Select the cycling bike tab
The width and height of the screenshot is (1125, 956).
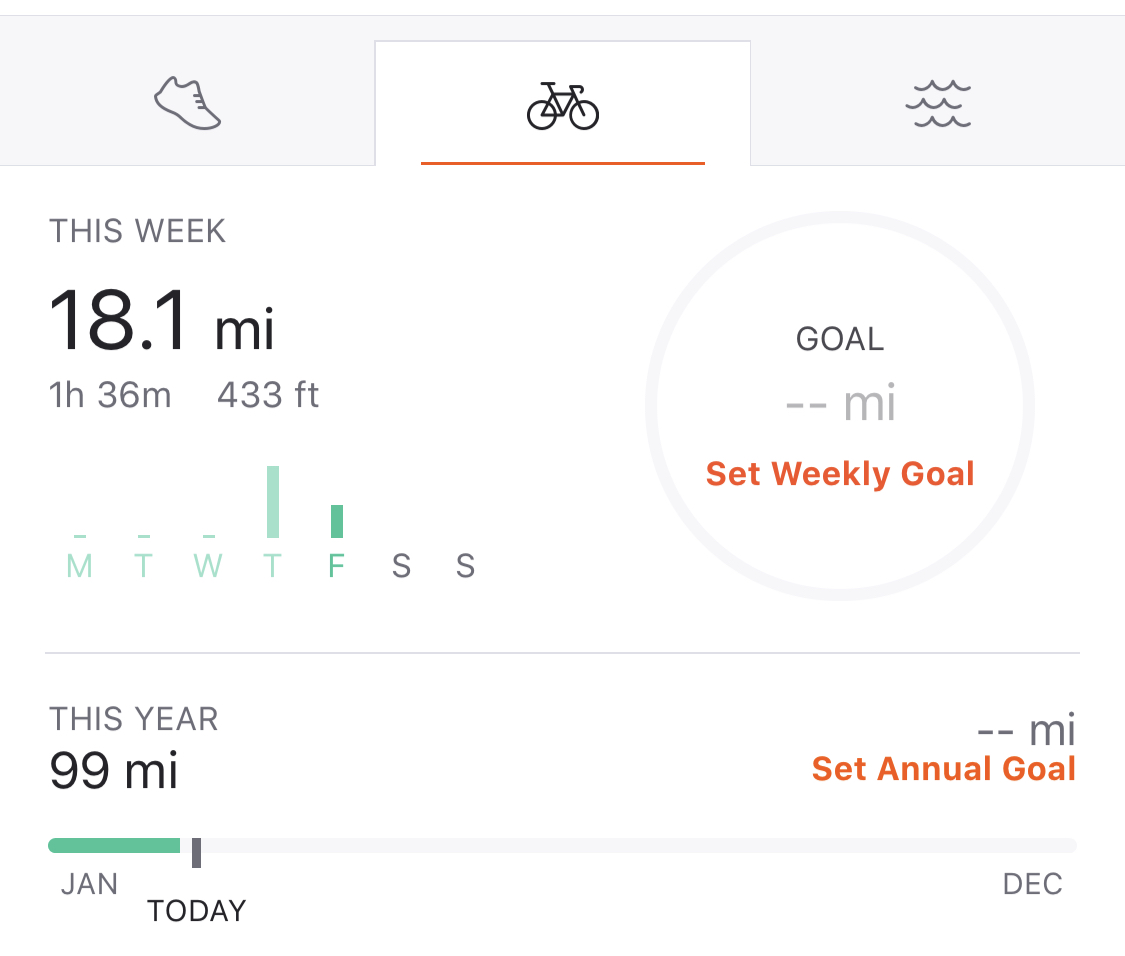pyautogui.click(x=563, y=105)
